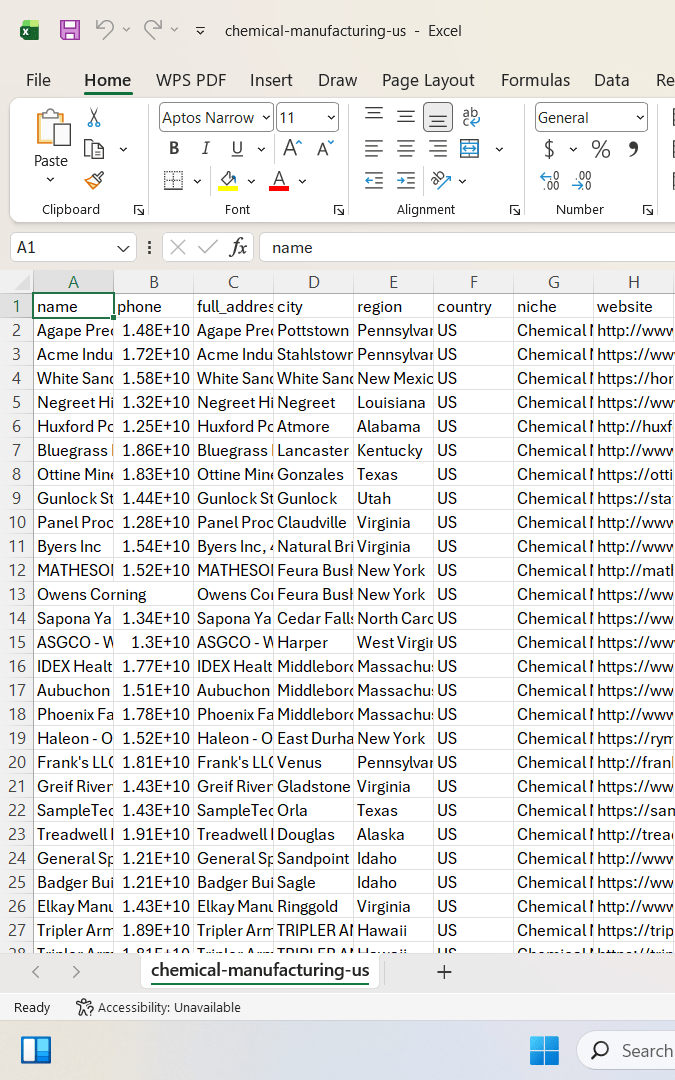Click Increase Font Size icon
Viewport: 675px width, 1080px height.
(x=292, y=148)
